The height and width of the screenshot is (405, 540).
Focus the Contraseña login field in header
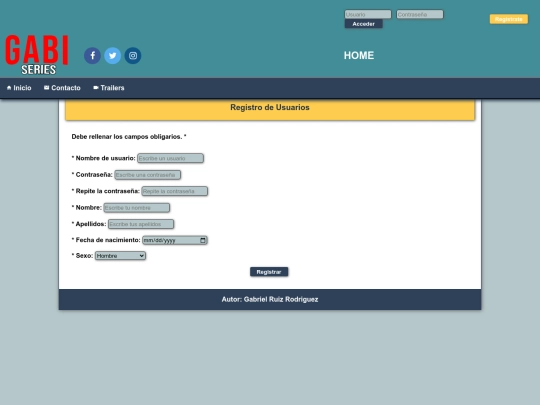click(420, 14)
